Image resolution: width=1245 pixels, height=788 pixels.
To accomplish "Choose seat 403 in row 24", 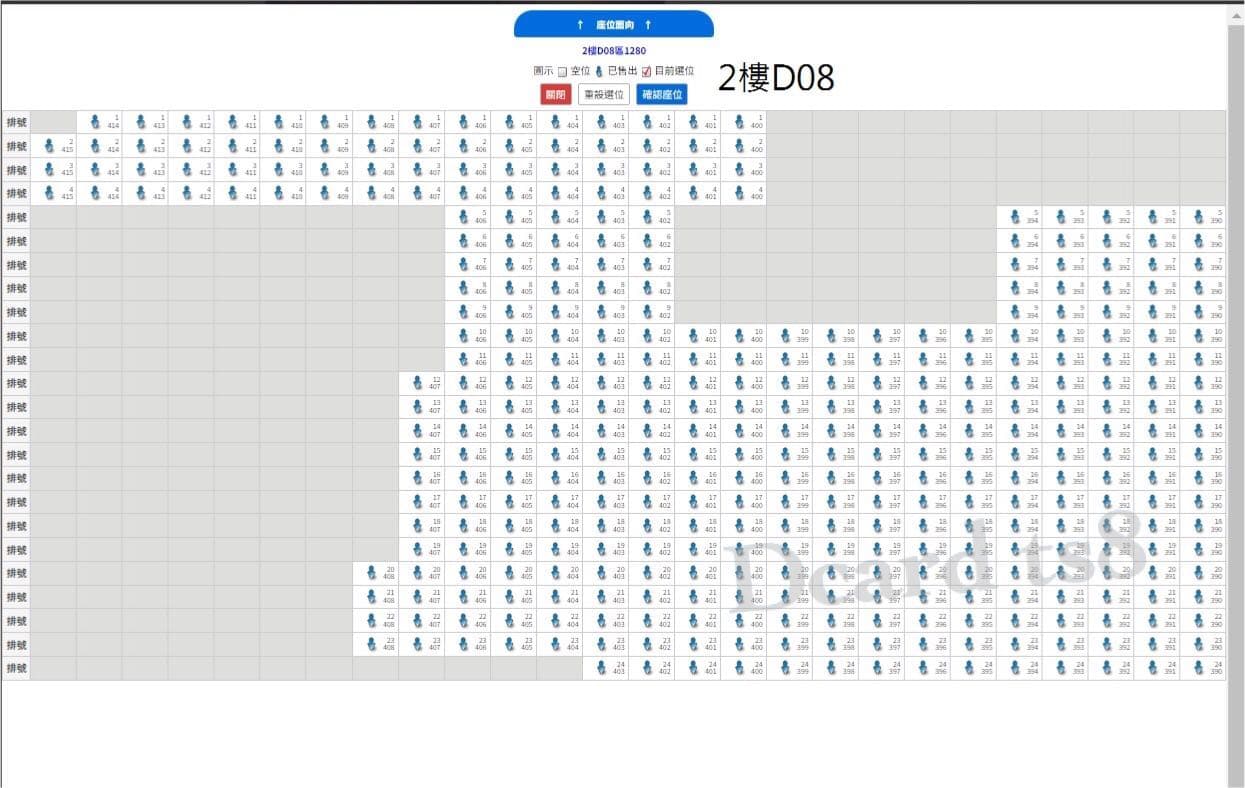I will (x=606, y=668).
